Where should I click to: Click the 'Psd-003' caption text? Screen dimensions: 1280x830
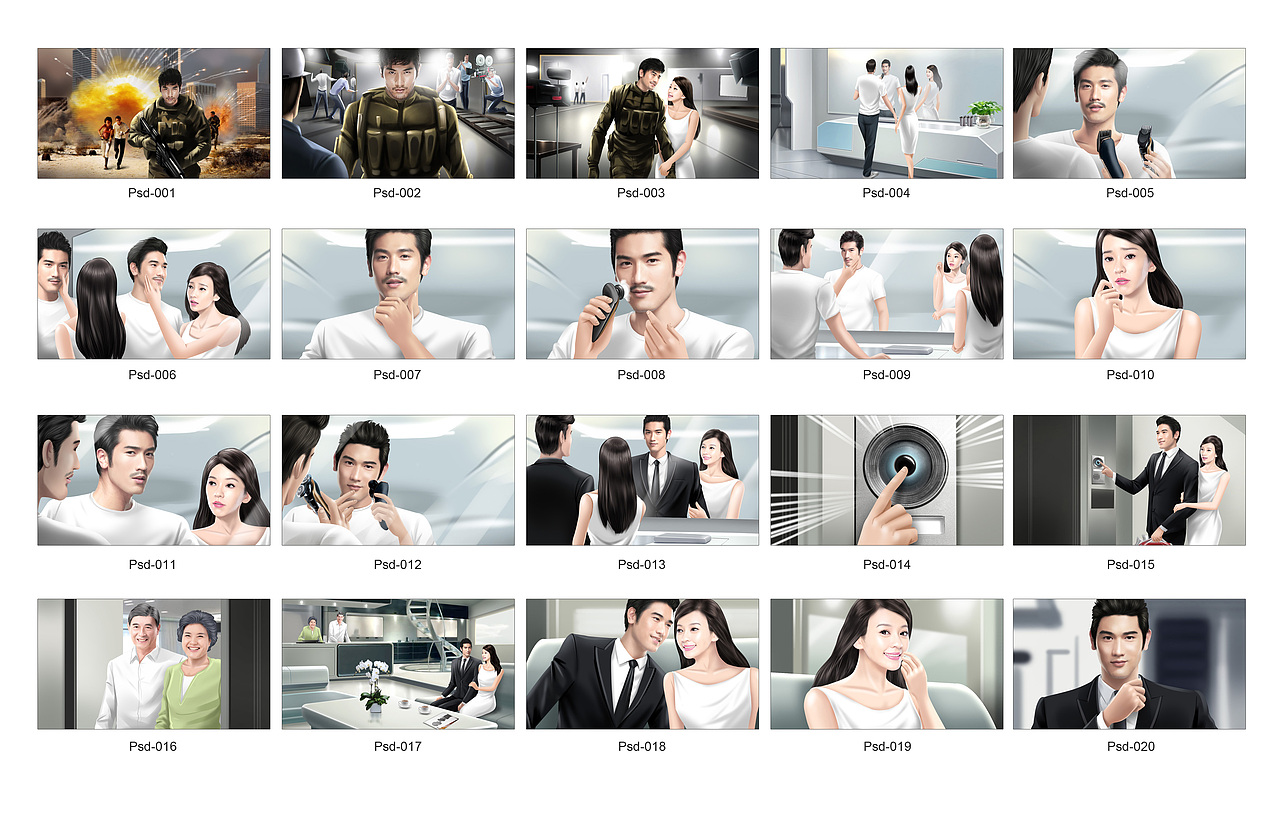641,193
